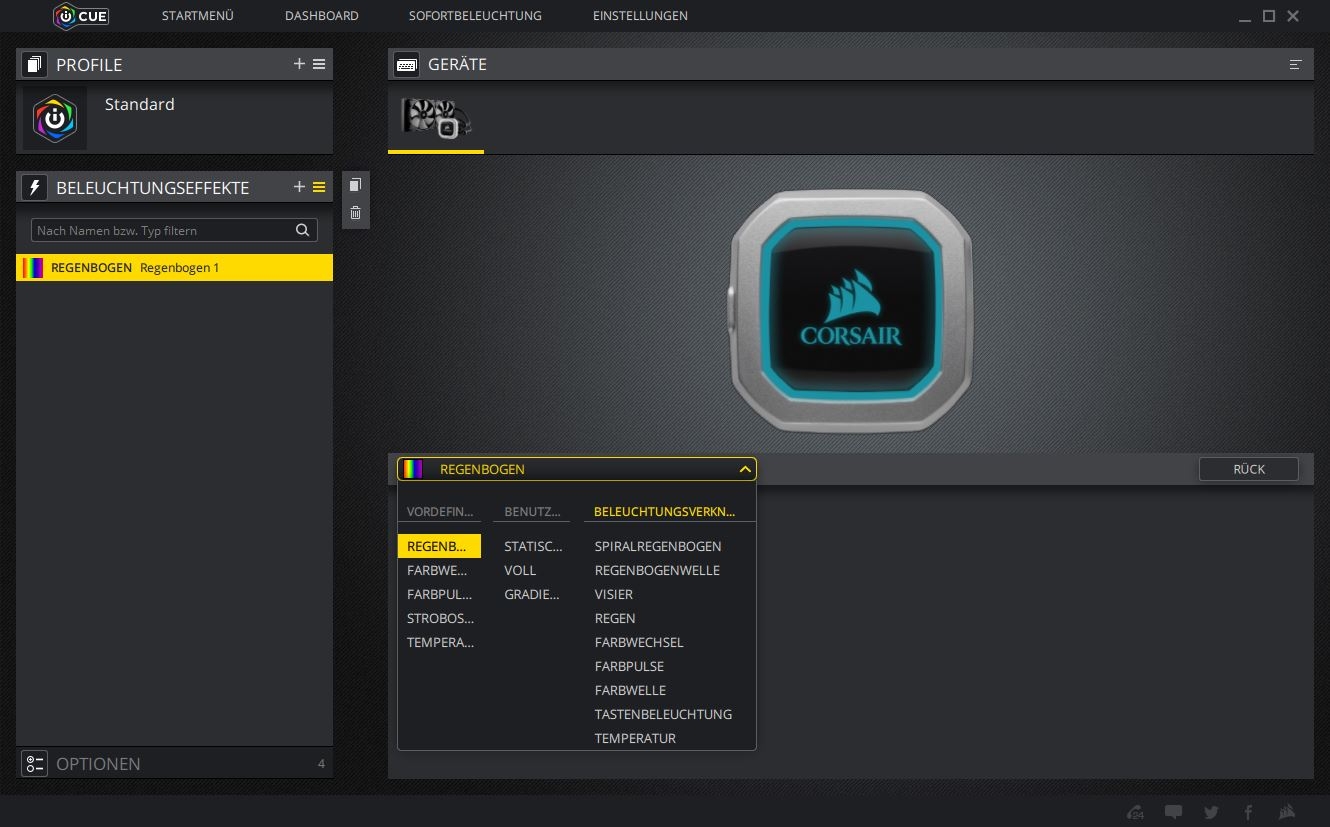Click the search magnifier icon
Viewport: 1330px width, 827px height.
303,230
